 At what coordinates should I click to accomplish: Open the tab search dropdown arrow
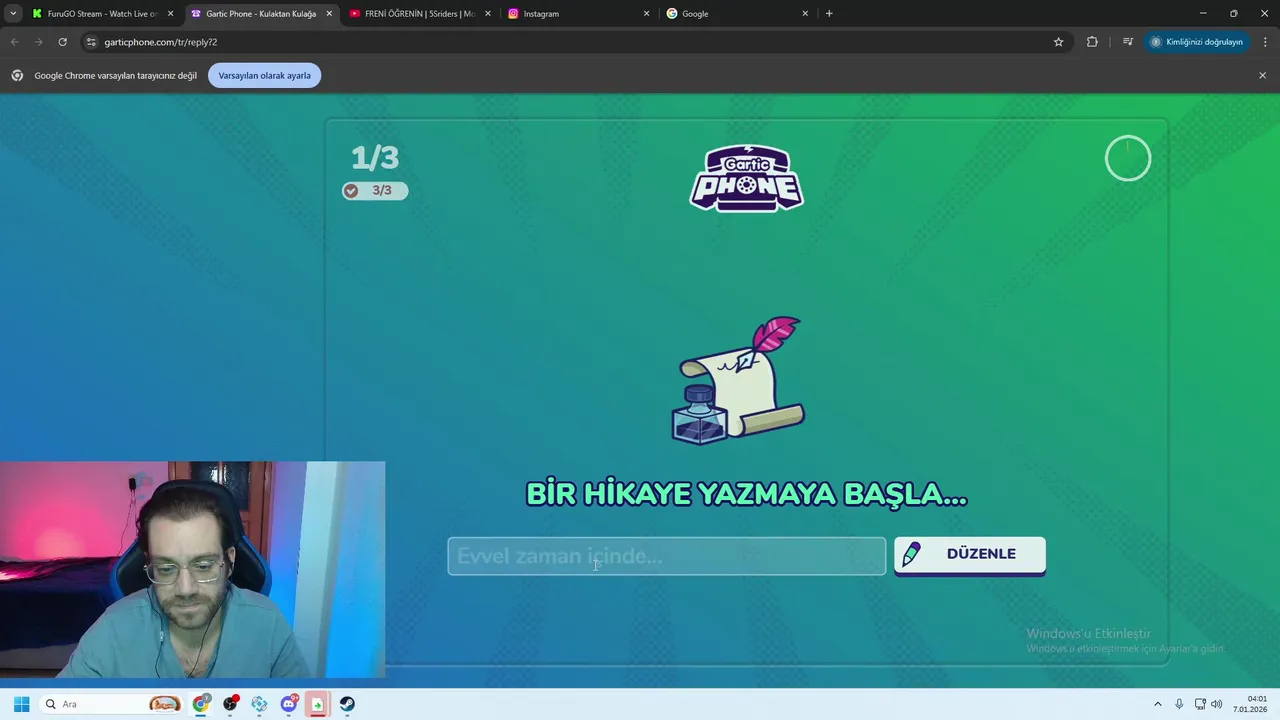pos(13,14)
